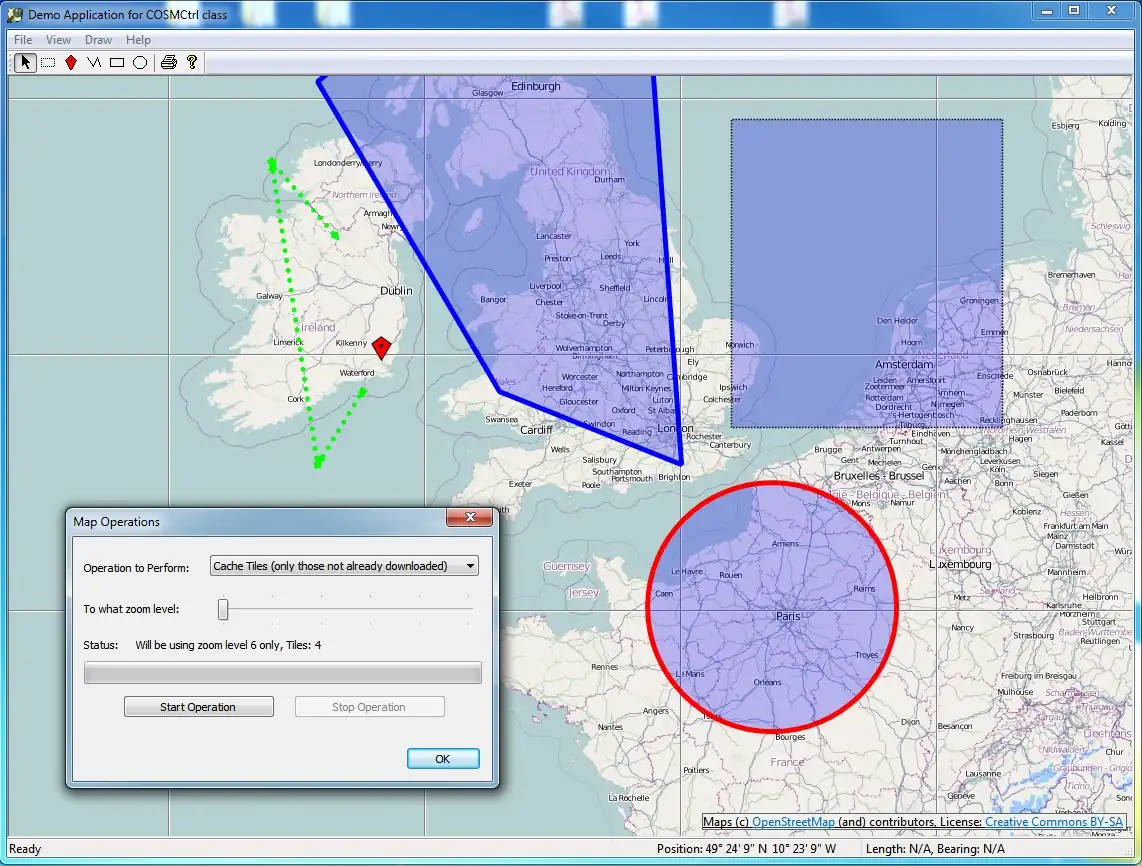Select the rectangle drawing tool

click(117, 63)
